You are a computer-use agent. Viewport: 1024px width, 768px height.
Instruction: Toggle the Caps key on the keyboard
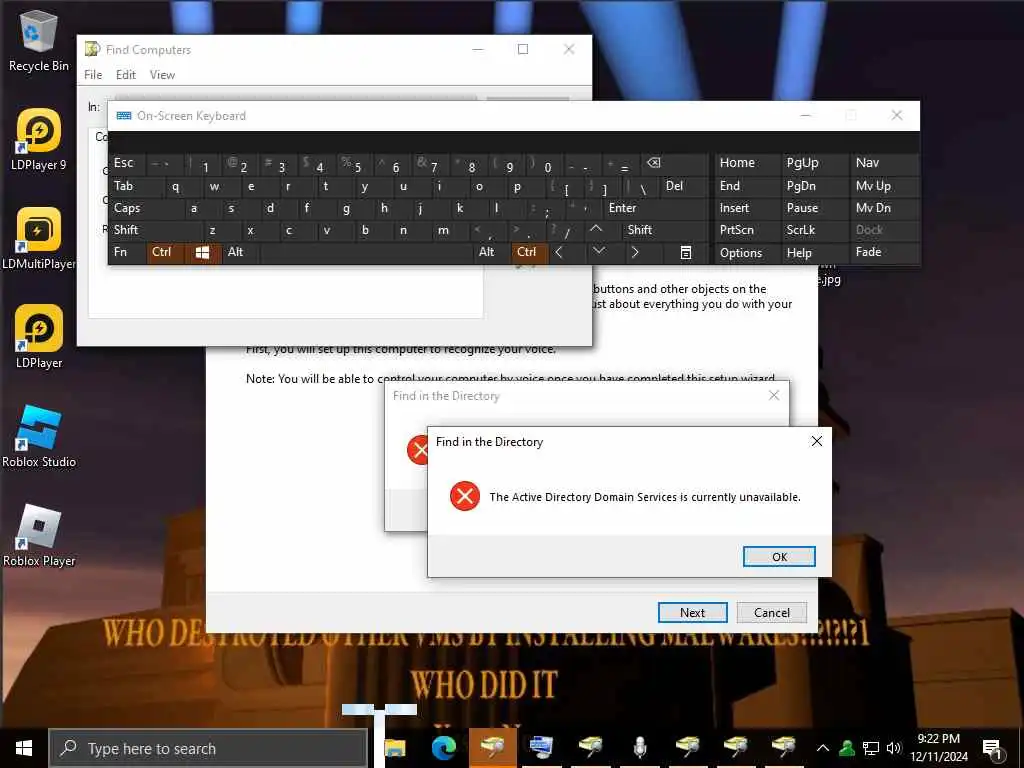[x=145, y=208]
